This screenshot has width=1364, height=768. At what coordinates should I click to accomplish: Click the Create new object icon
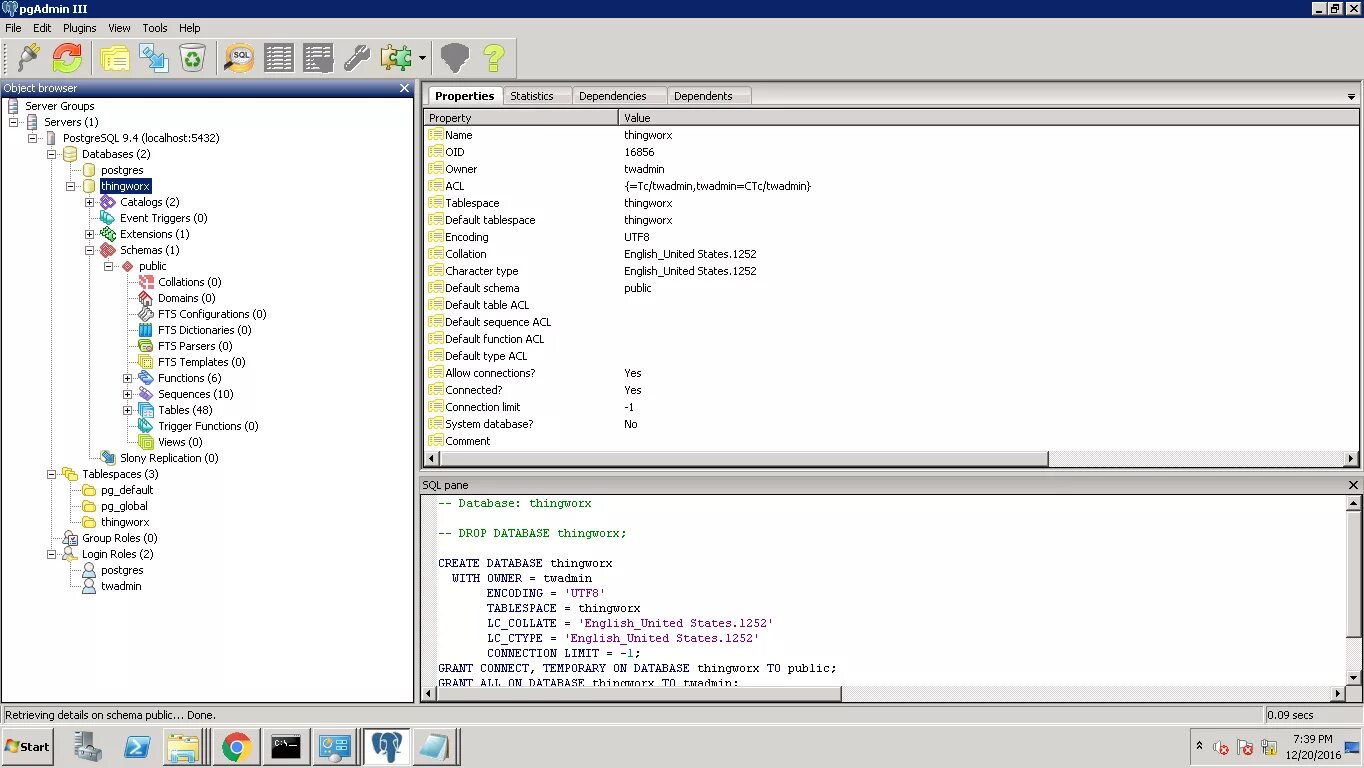click(x=154, y=58)
